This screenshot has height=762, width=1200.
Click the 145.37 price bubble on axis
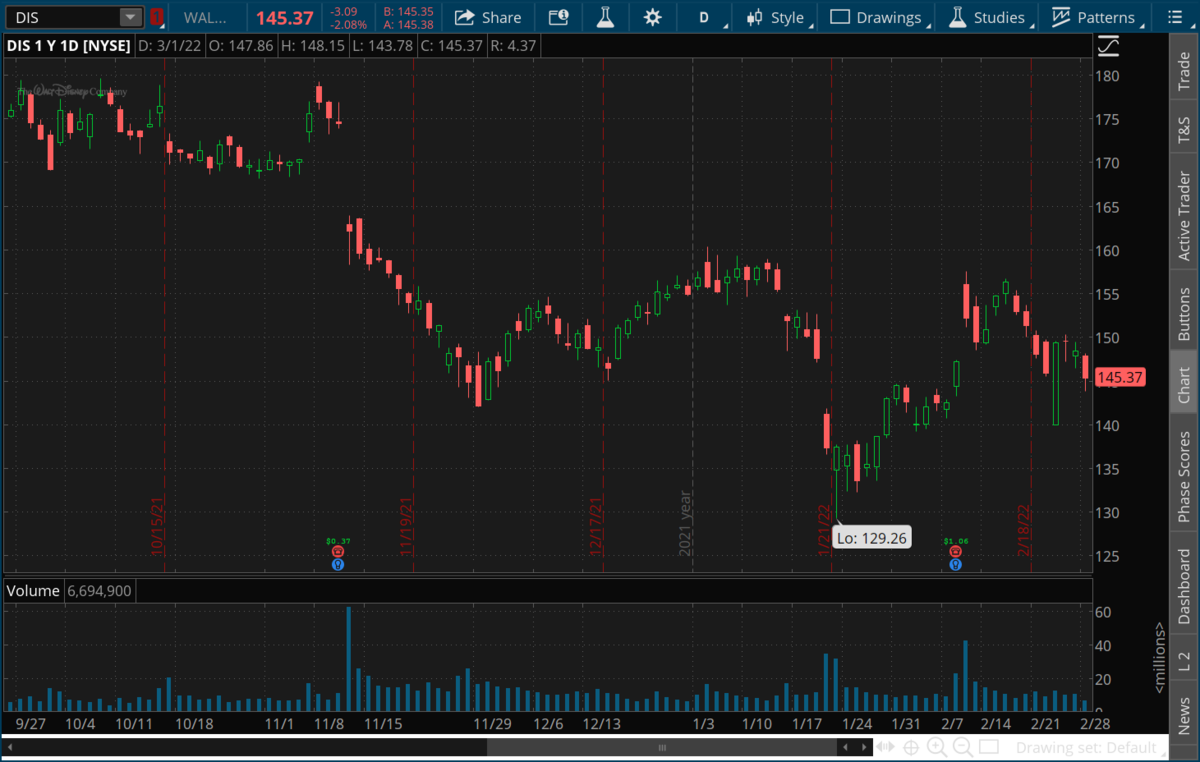coord(1120,378)
